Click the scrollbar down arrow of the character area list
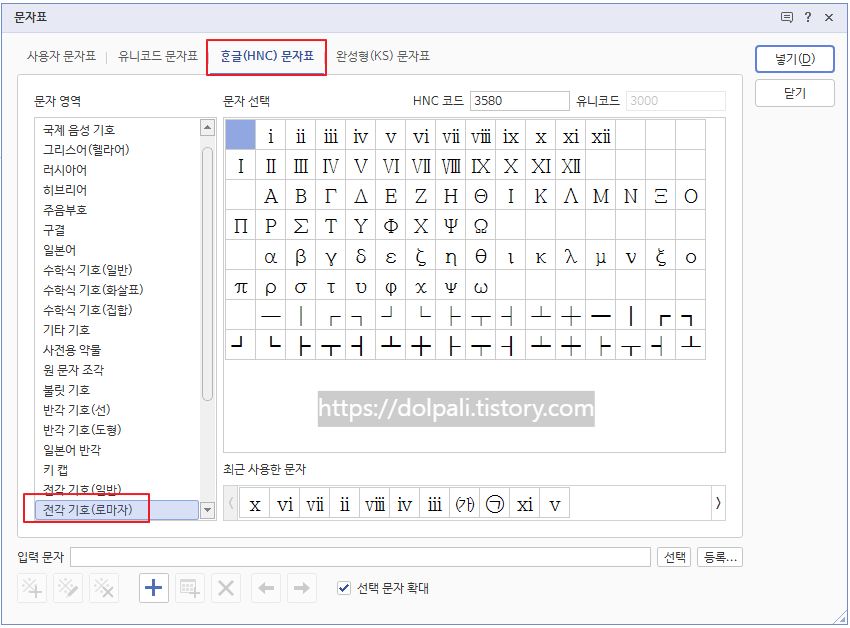This screenshot has height=628, width=850. point(207,510)
